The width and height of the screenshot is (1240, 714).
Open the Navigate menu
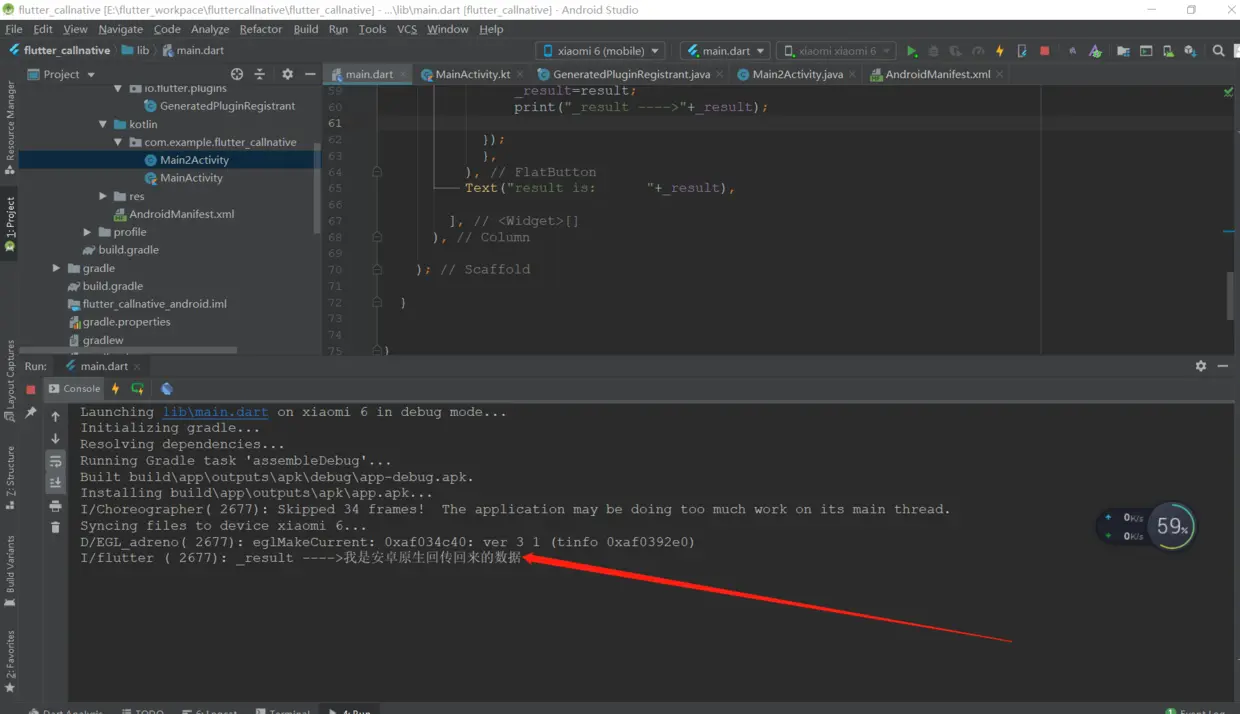tap(120, 29)
